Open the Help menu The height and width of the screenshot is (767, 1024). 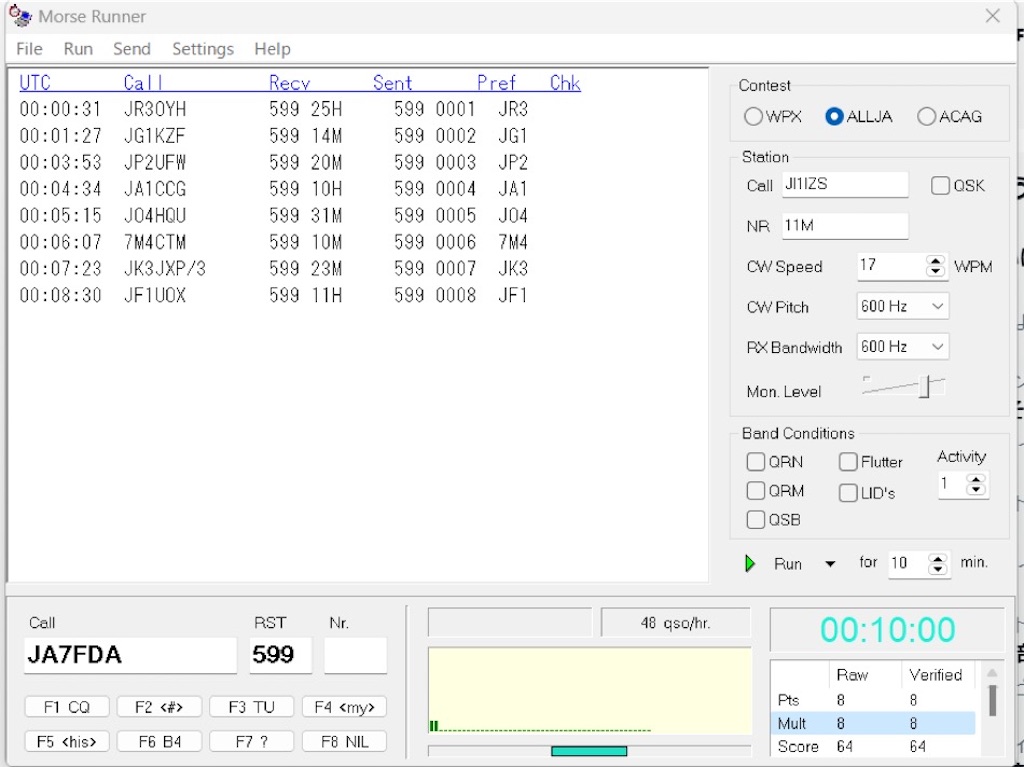click(x=272, y=49)
